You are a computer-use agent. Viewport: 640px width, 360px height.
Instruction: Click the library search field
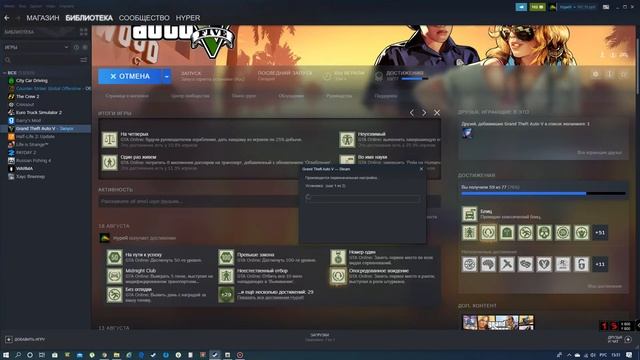tap(41, 60)
